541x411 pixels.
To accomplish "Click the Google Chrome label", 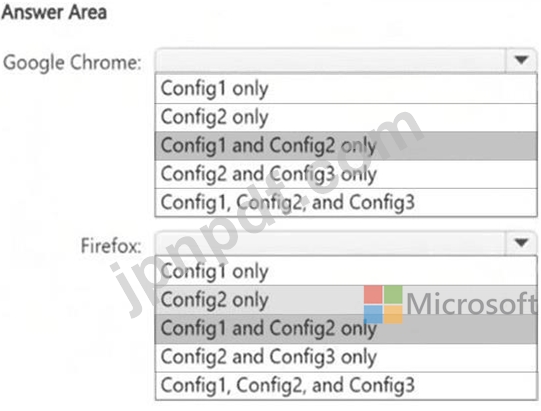I will coord(72,63).
